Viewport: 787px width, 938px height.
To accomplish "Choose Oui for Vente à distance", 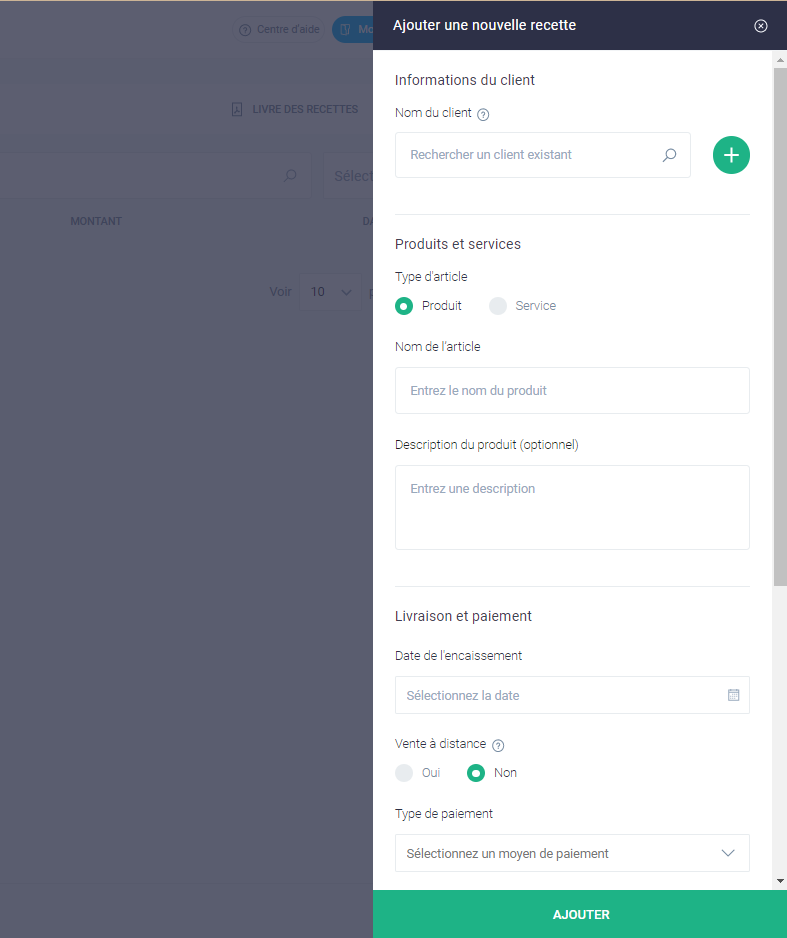I will [x=404, y=773].
